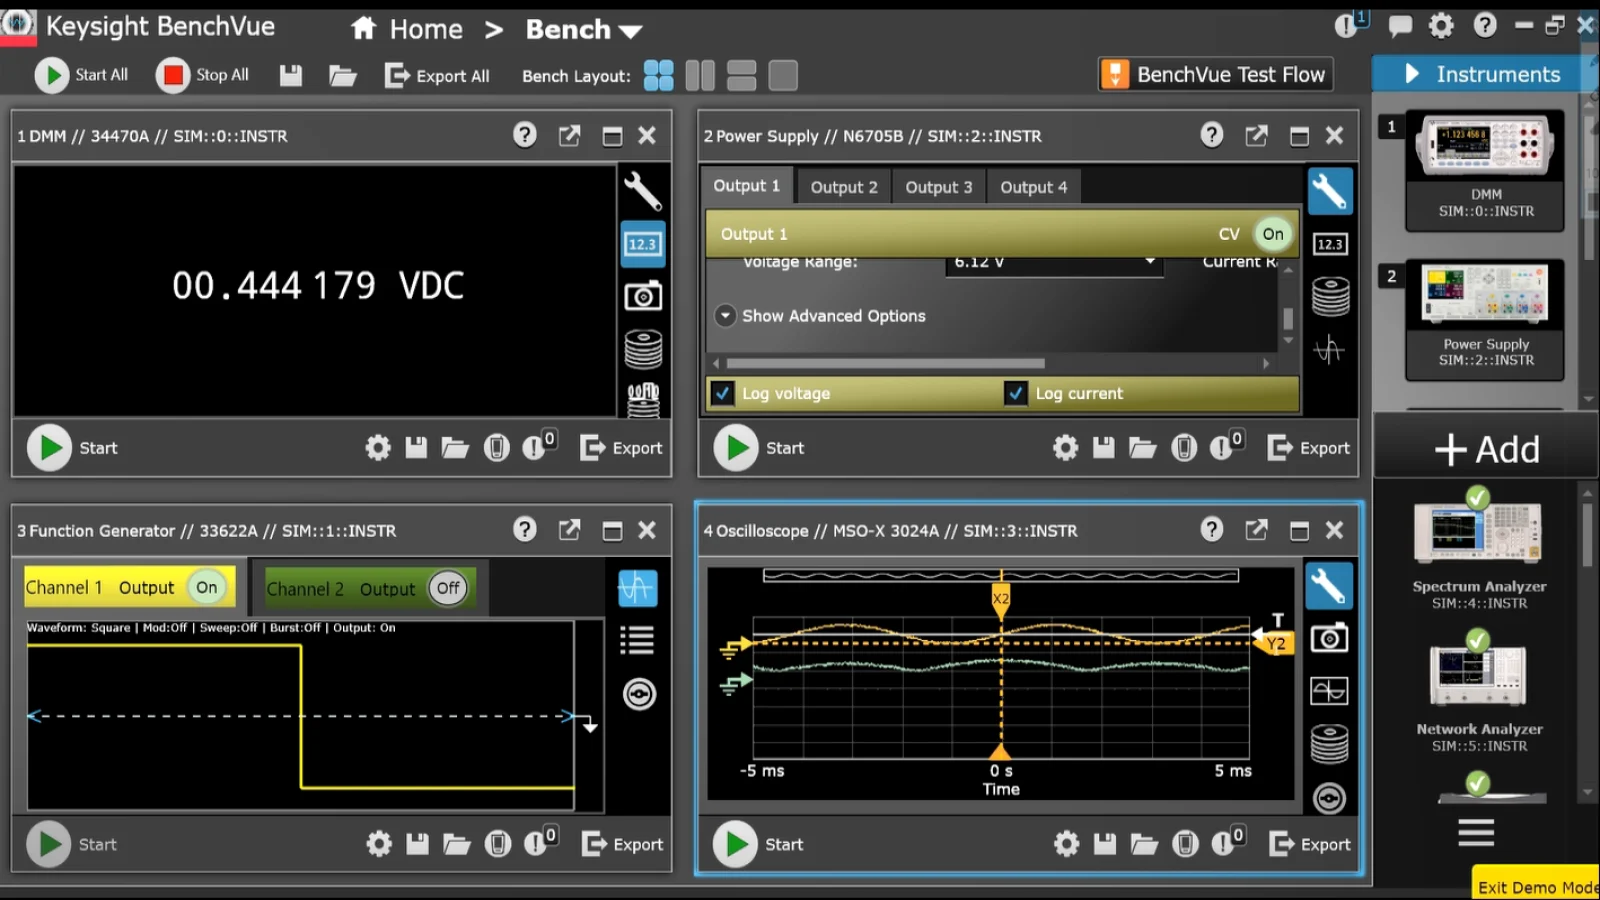
Task: Open DMM settings wrench icon
Action: tap(642, 190)
